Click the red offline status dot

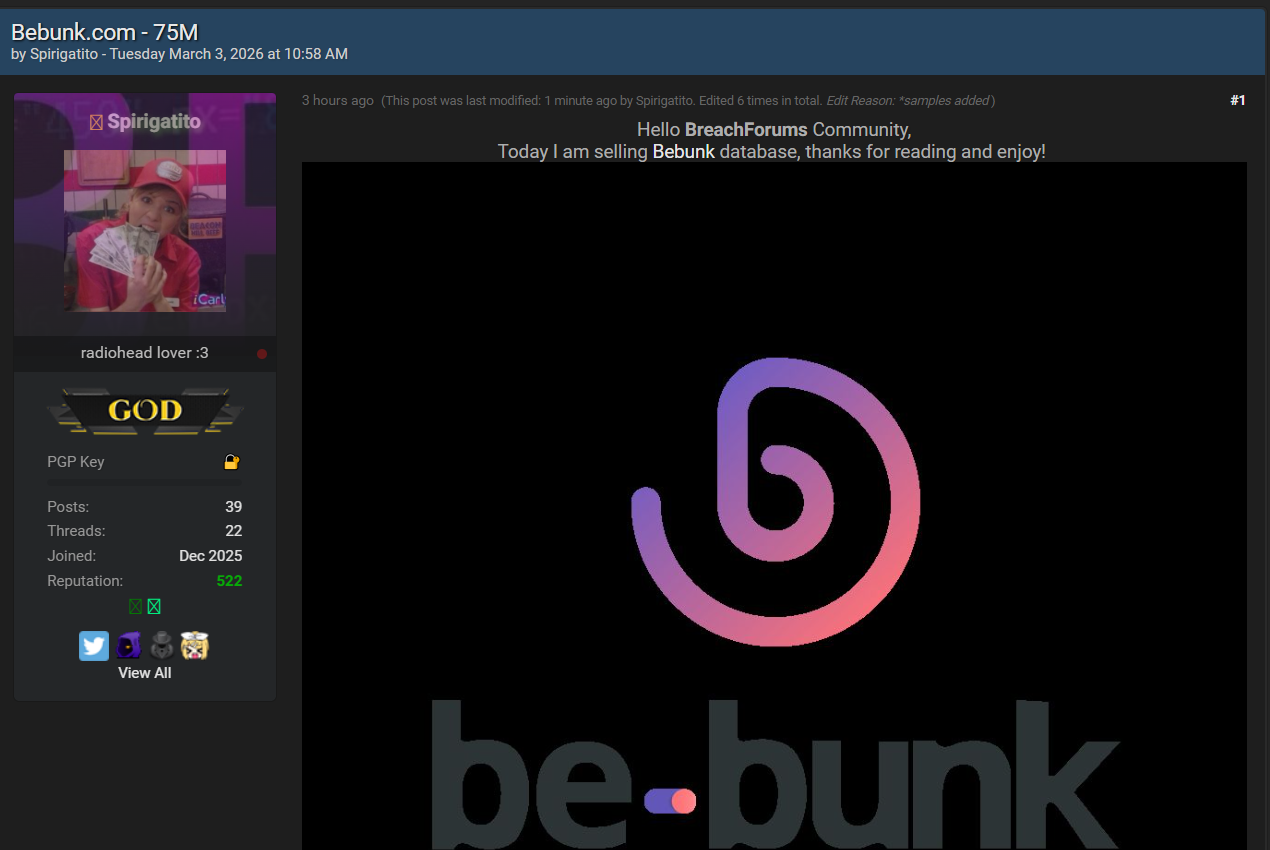[262, 354]
